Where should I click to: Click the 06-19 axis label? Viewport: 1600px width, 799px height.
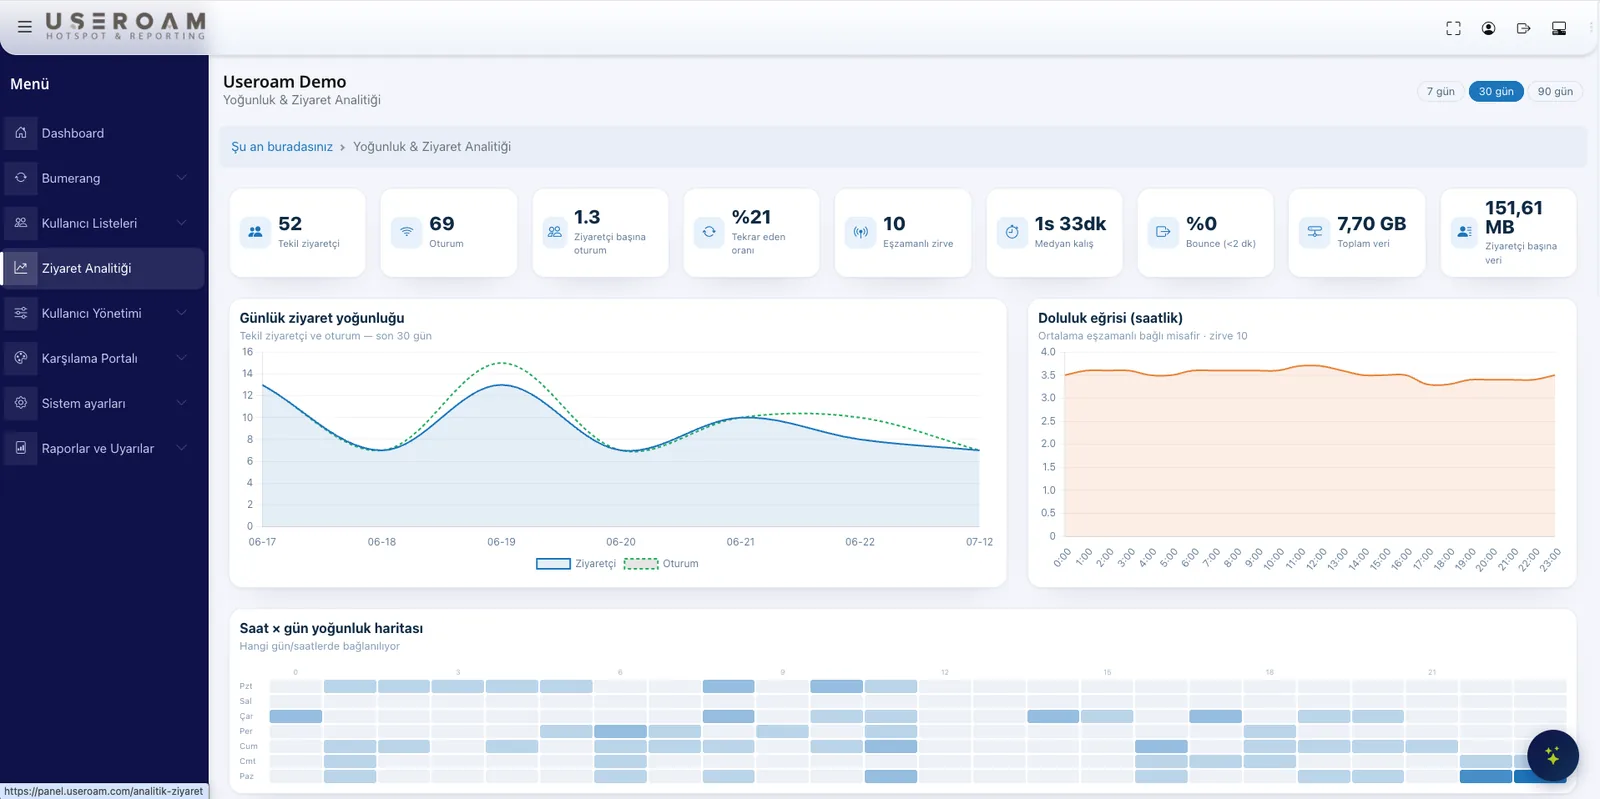[501, 542]
